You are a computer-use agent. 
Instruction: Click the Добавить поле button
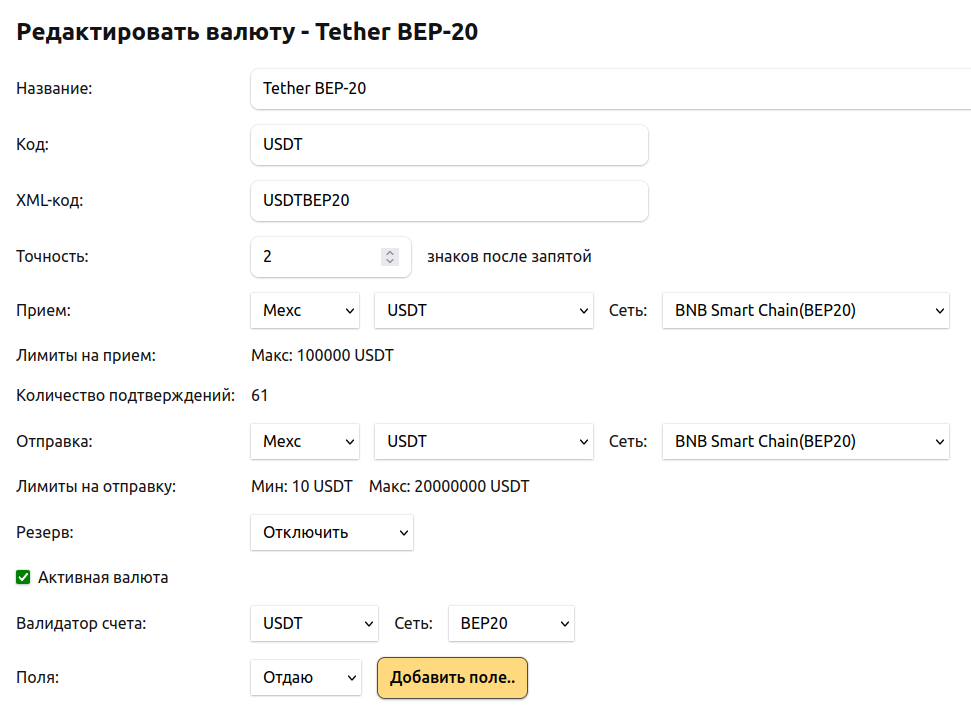[452, 678]
